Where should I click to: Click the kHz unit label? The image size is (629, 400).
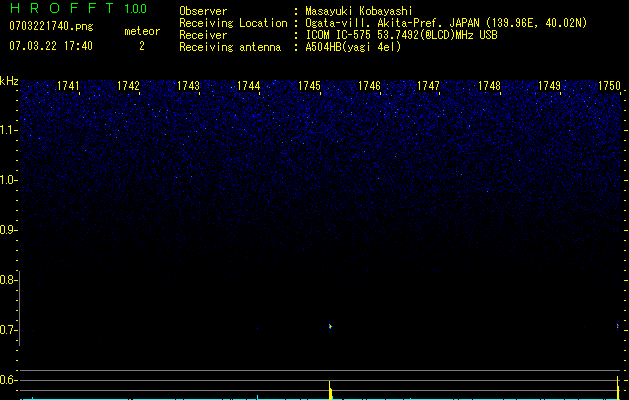(9, 81)
